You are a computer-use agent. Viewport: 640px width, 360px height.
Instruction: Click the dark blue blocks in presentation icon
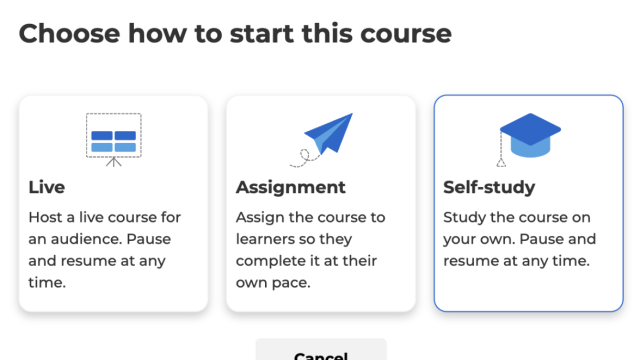pos(113,136)
